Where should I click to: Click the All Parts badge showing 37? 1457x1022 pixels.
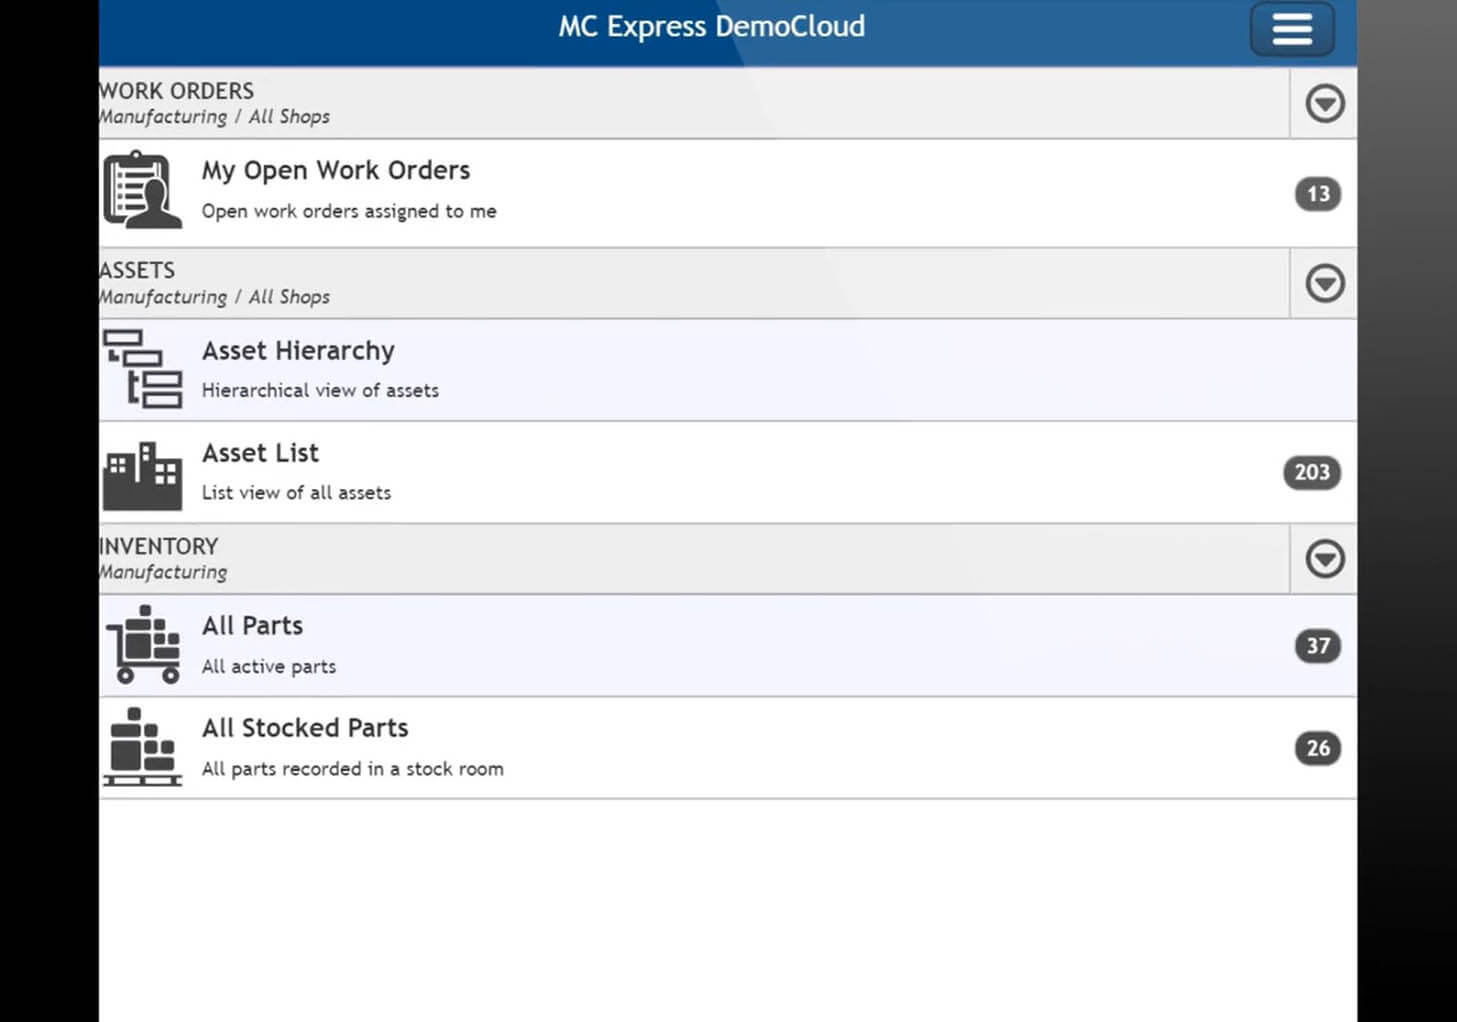[x=1317, y=646]
